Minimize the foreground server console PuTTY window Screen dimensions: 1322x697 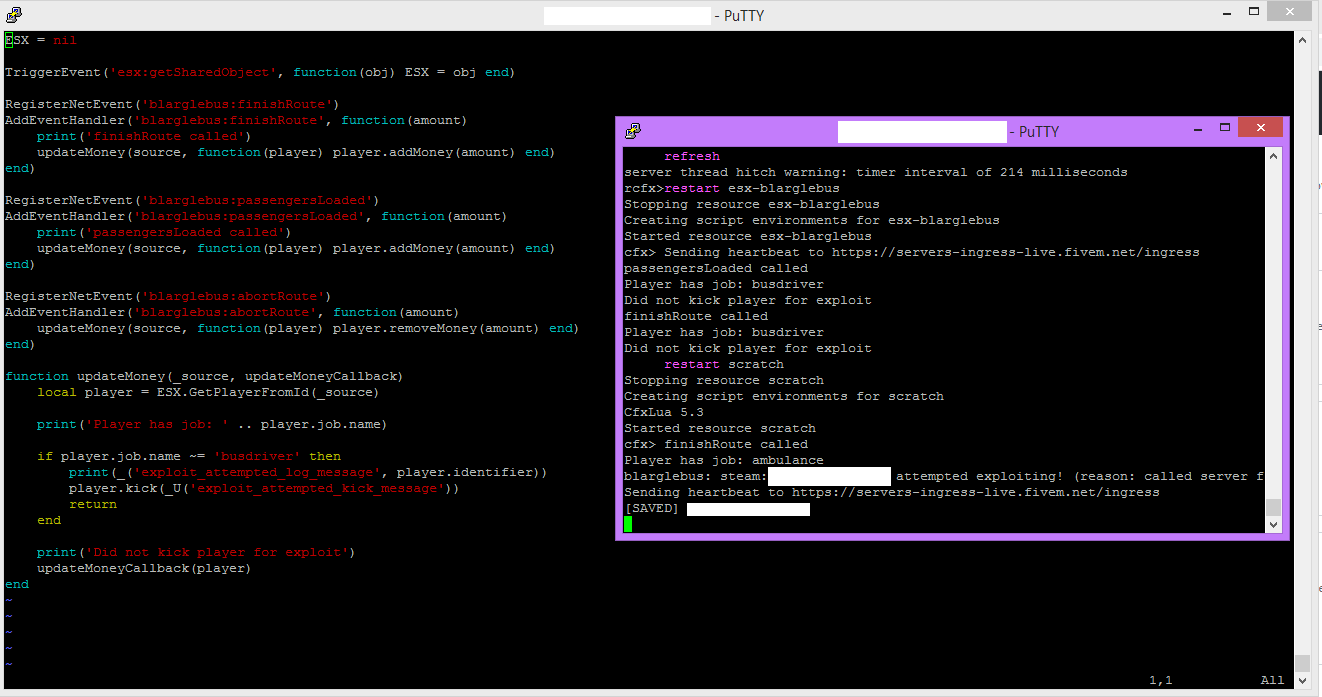click(1197, 130)
